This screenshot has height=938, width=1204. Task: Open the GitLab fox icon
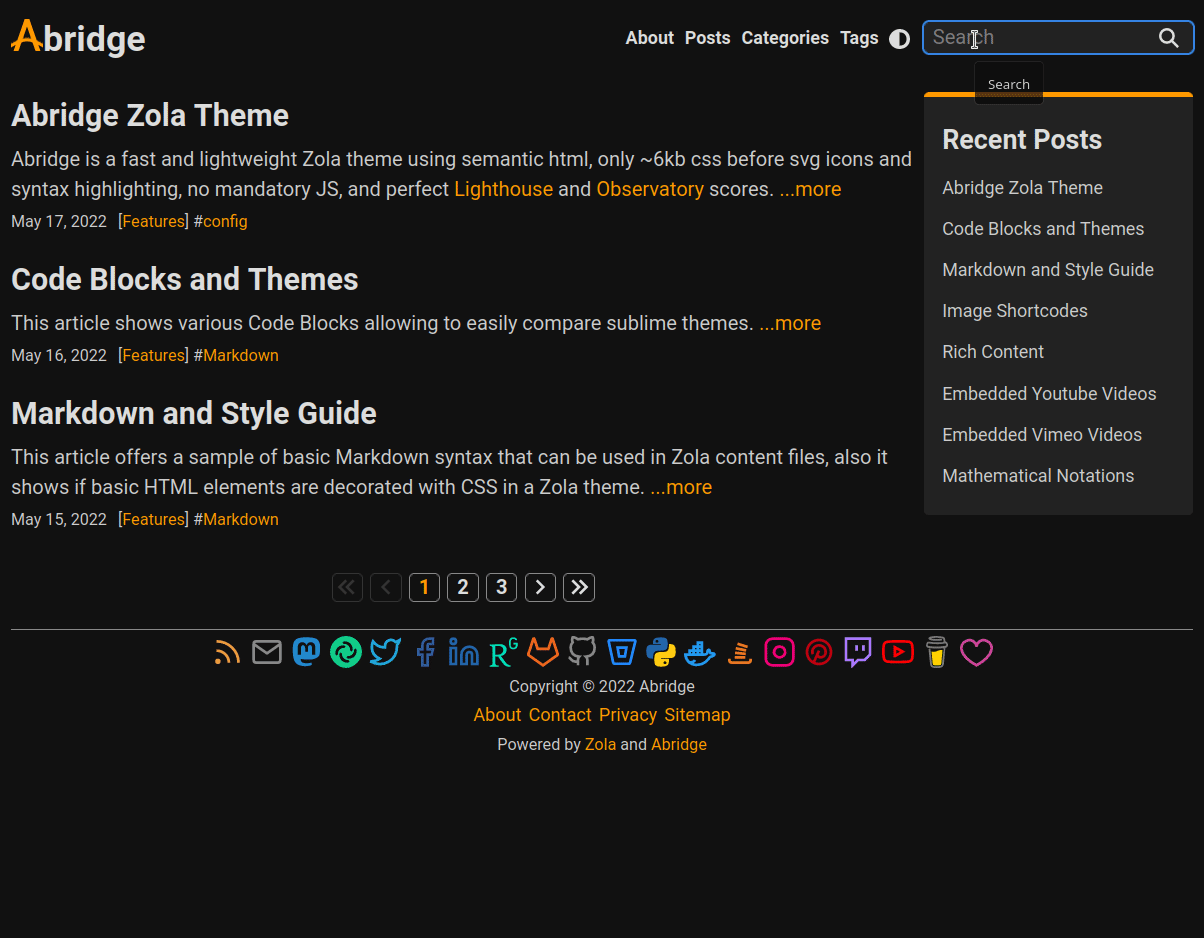(543, 653)
